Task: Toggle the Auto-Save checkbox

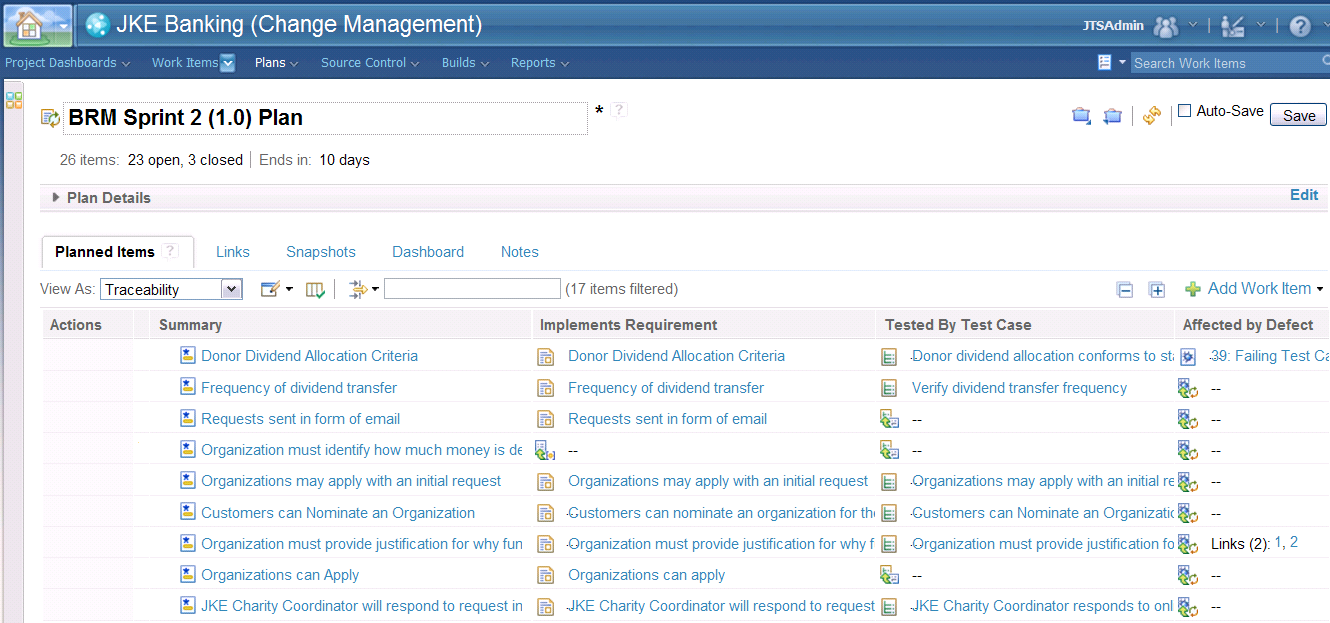Action: (1185, 111)
